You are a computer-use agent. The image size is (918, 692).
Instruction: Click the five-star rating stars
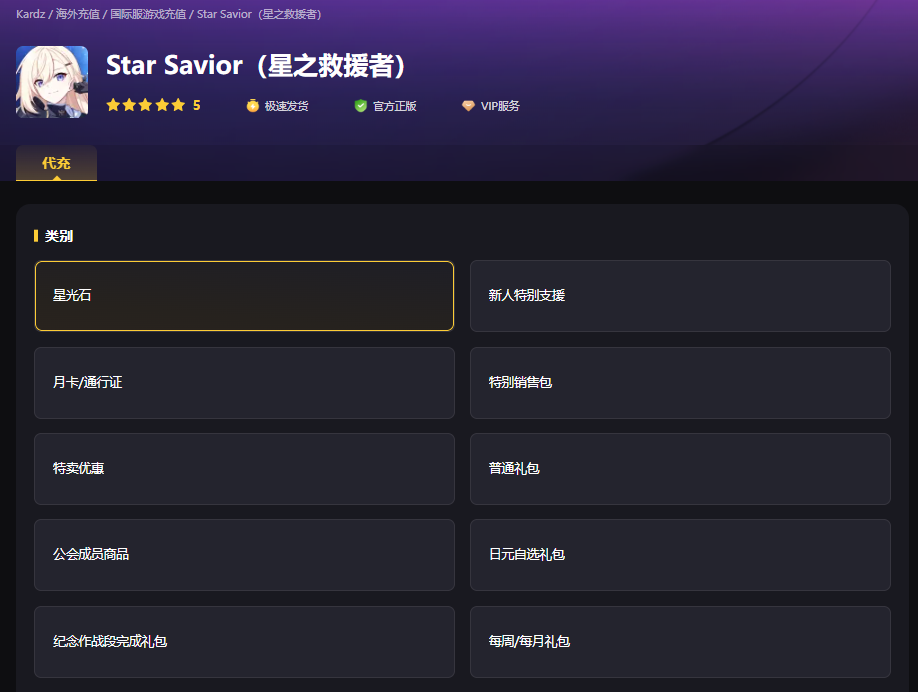tap(146, 105)
